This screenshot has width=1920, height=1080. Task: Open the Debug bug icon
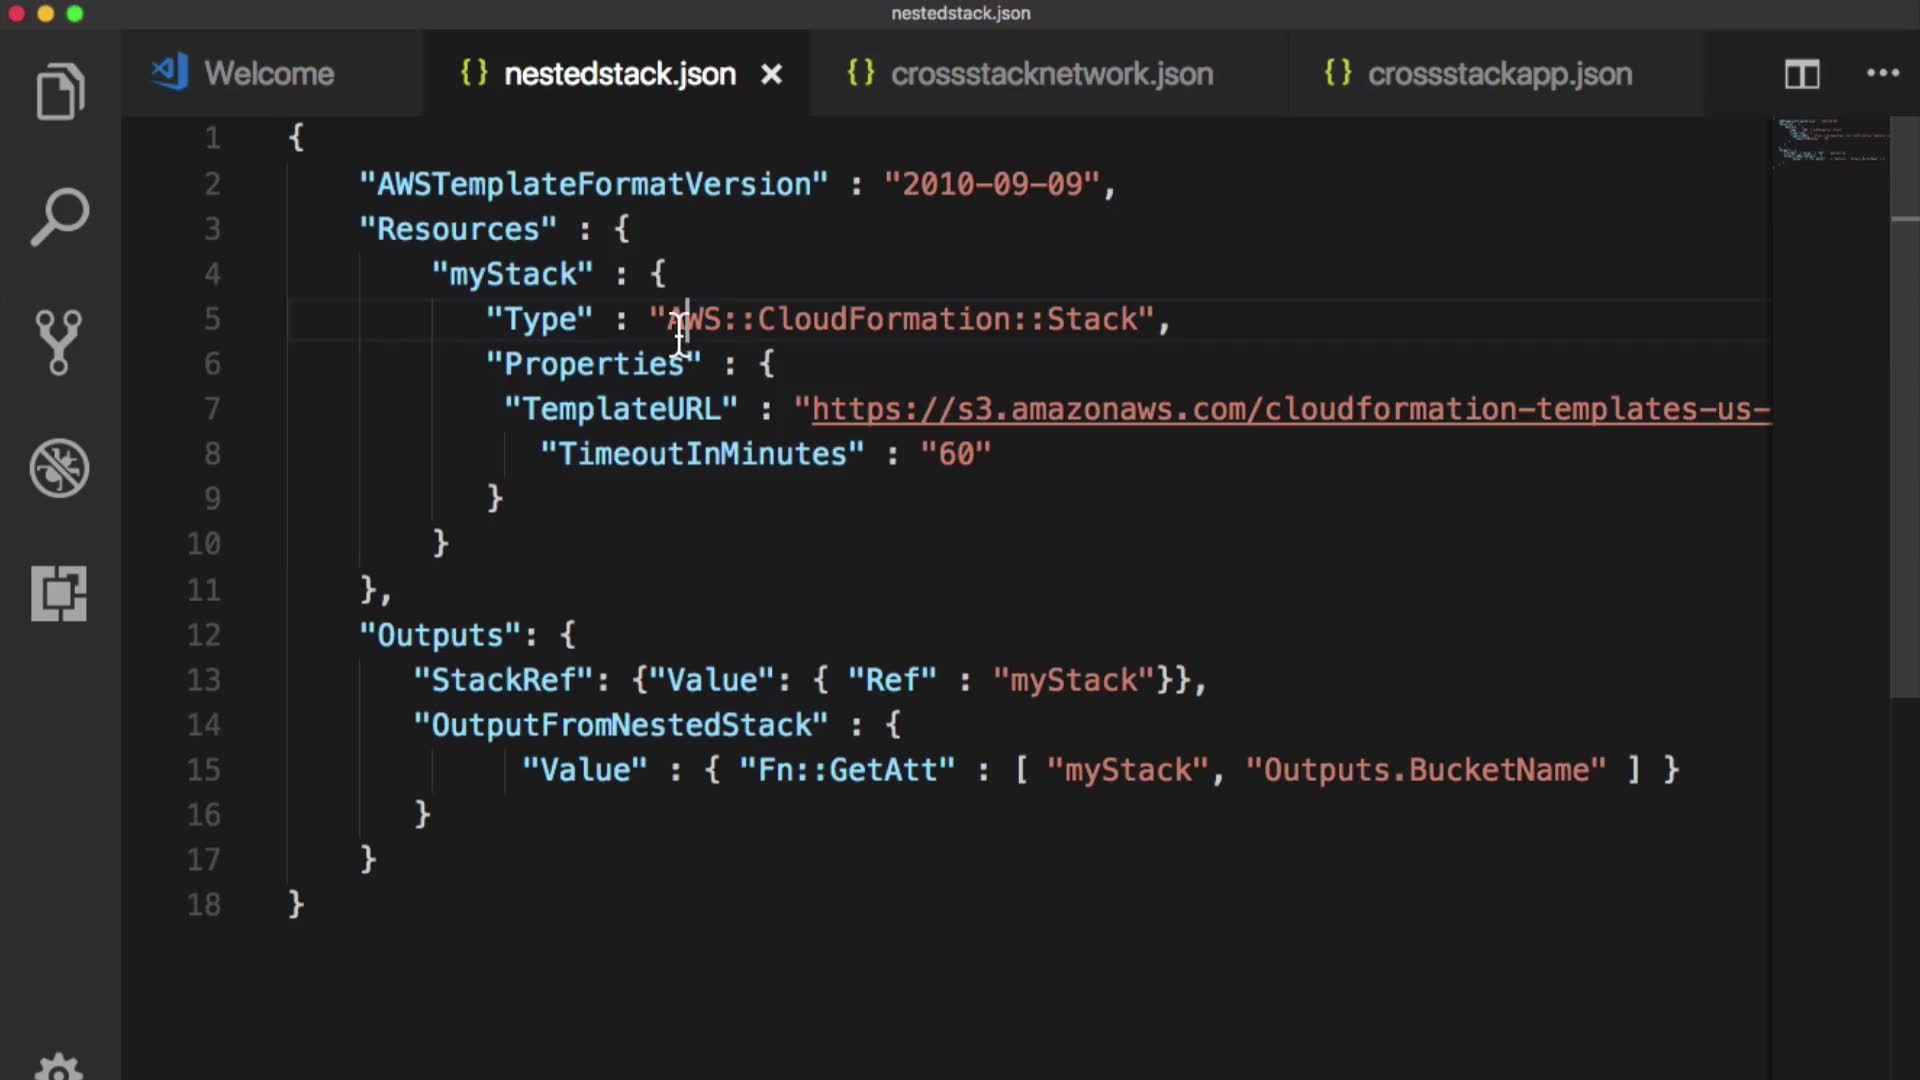[59, 467]
